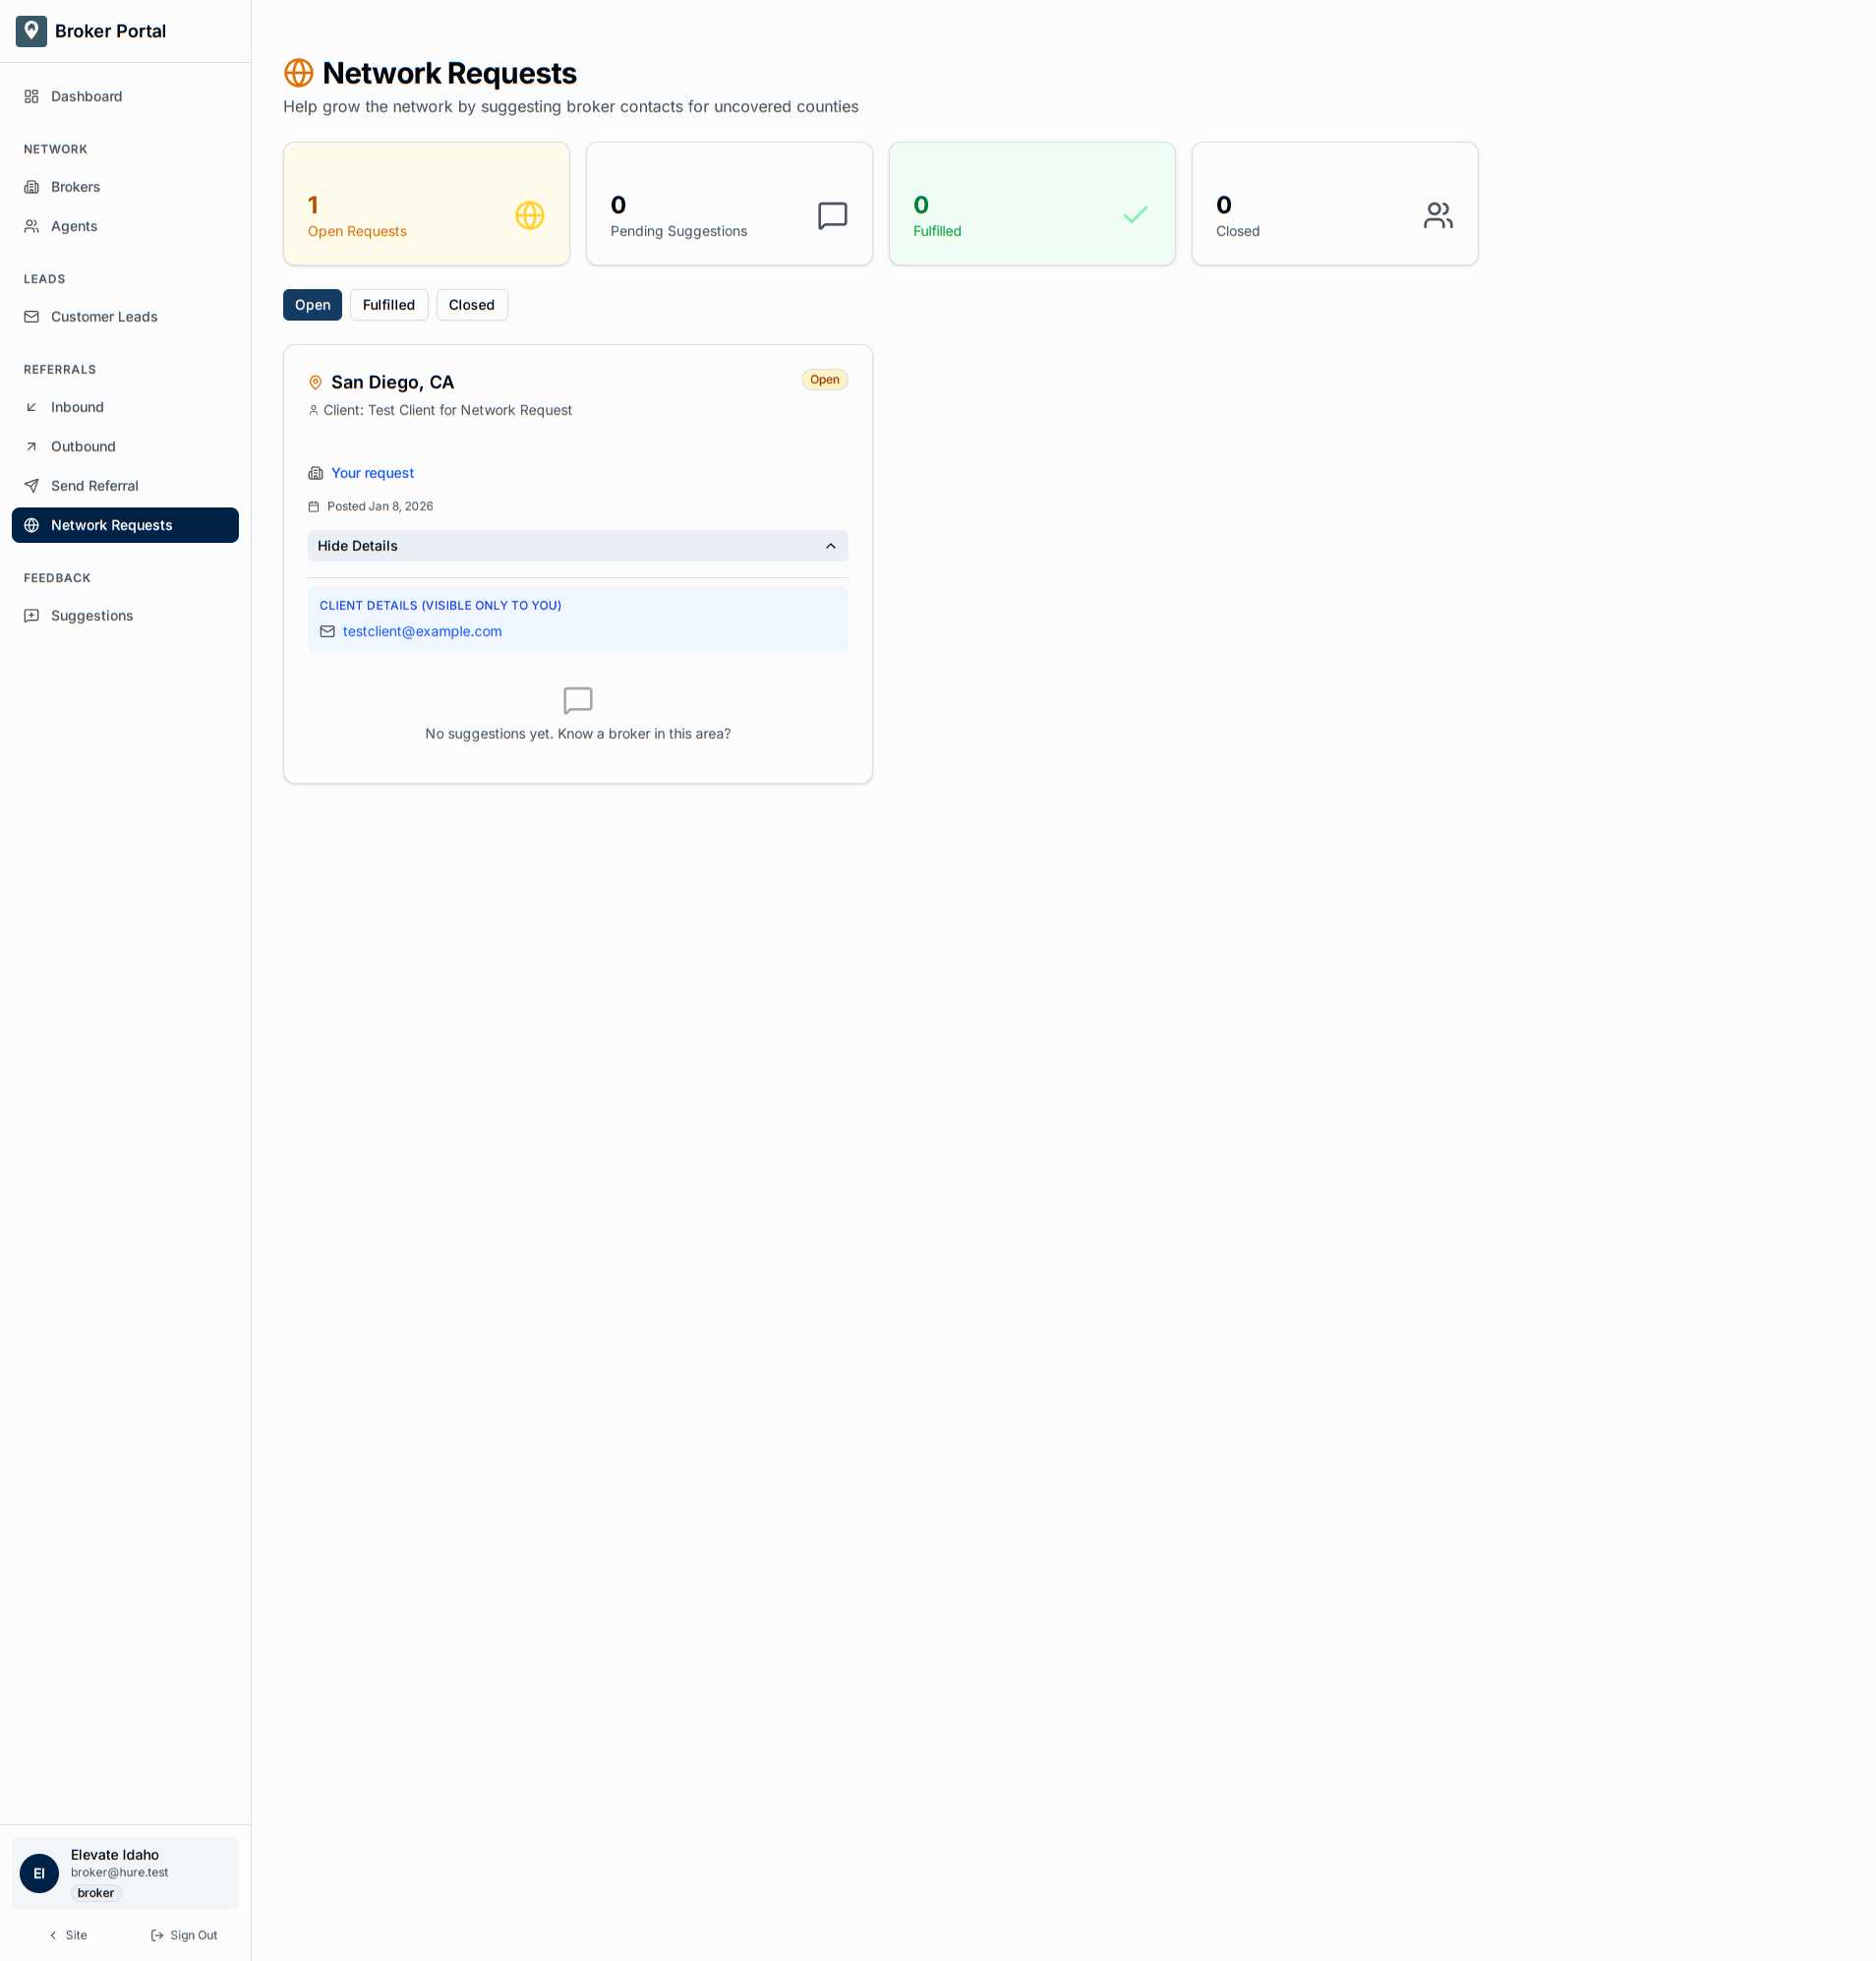
Task: Switch to the Fulfilled filter
Action: point(388,305)
